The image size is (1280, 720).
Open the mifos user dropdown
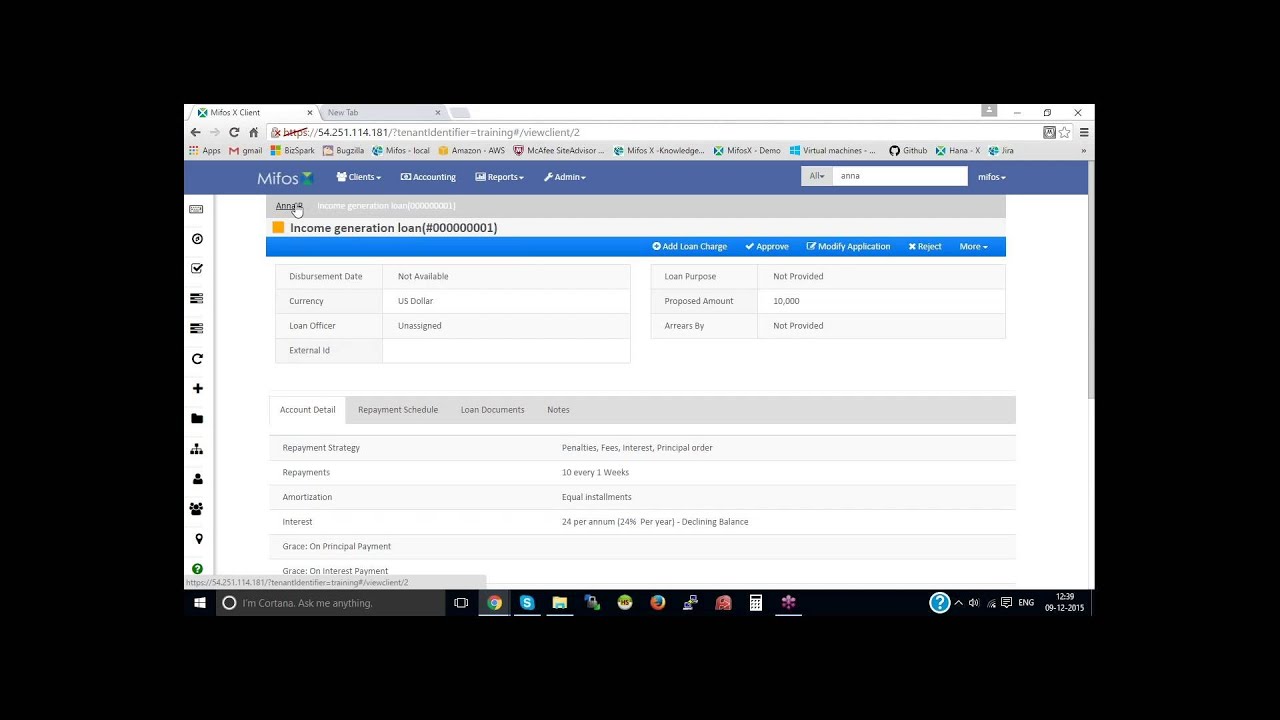pyautogui.click(x=992, y=177)
